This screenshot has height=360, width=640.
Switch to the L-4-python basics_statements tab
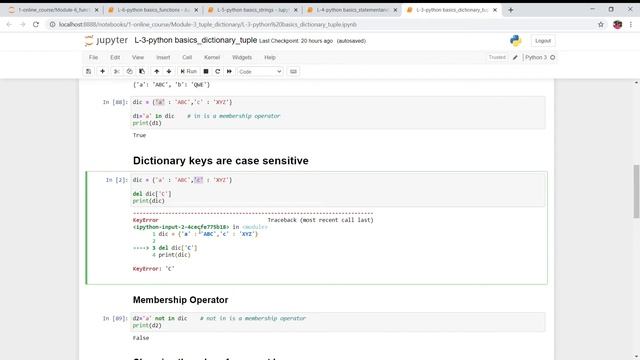tap(352, 10)
